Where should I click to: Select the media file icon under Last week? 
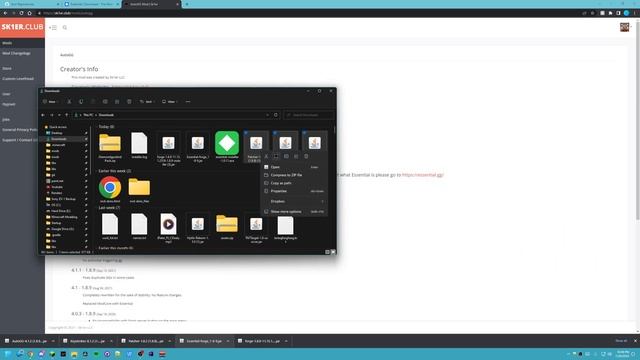tap(168, 224)
